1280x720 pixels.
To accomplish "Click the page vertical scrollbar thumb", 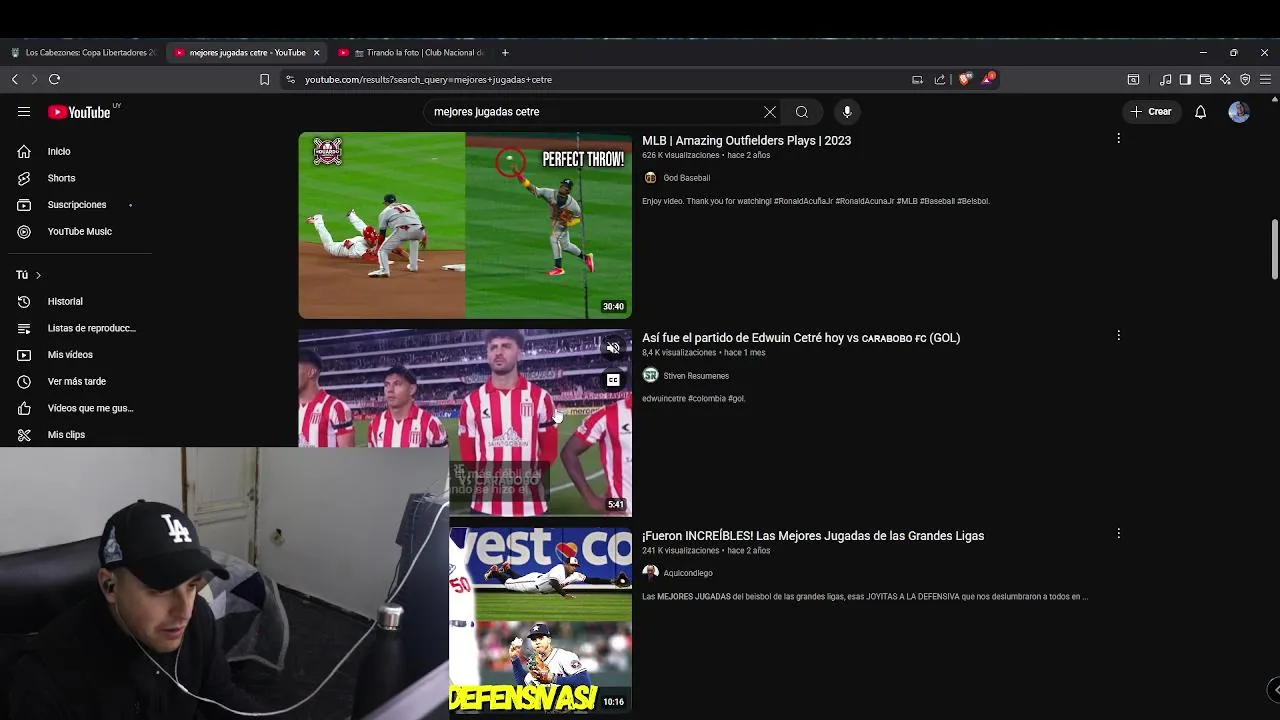I will click(1275, 249).
